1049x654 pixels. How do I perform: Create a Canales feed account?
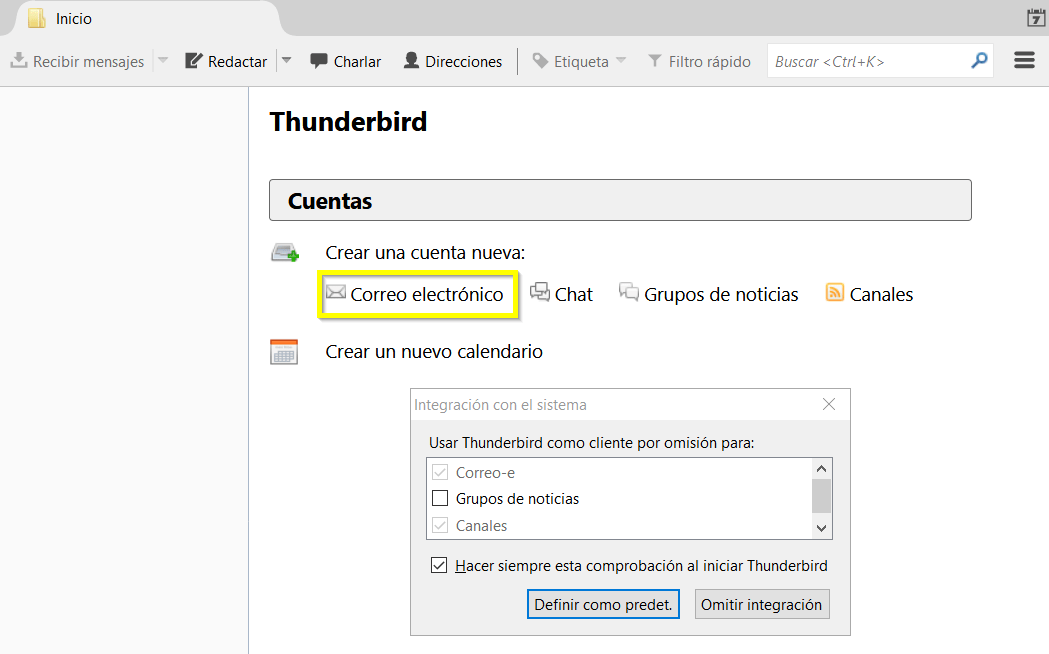coord(870,294)
